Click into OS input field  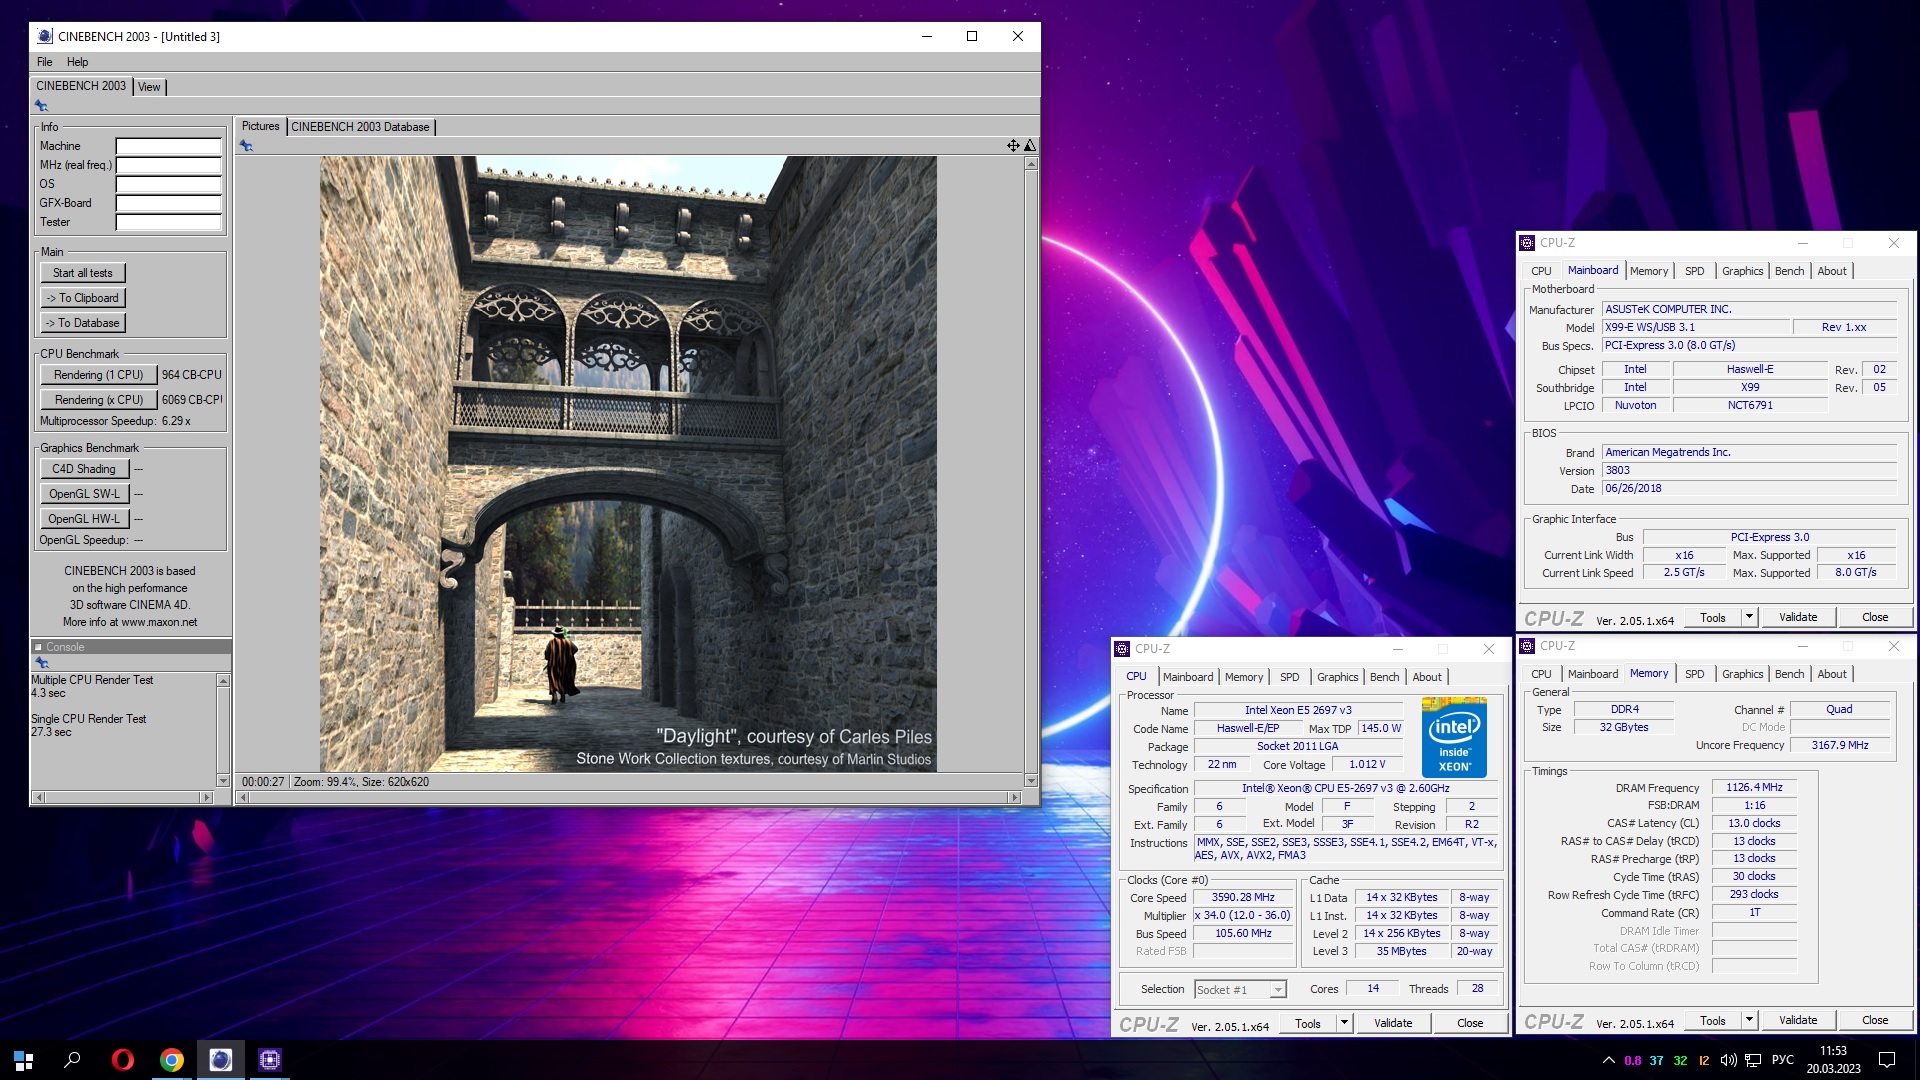coord(168,184)
